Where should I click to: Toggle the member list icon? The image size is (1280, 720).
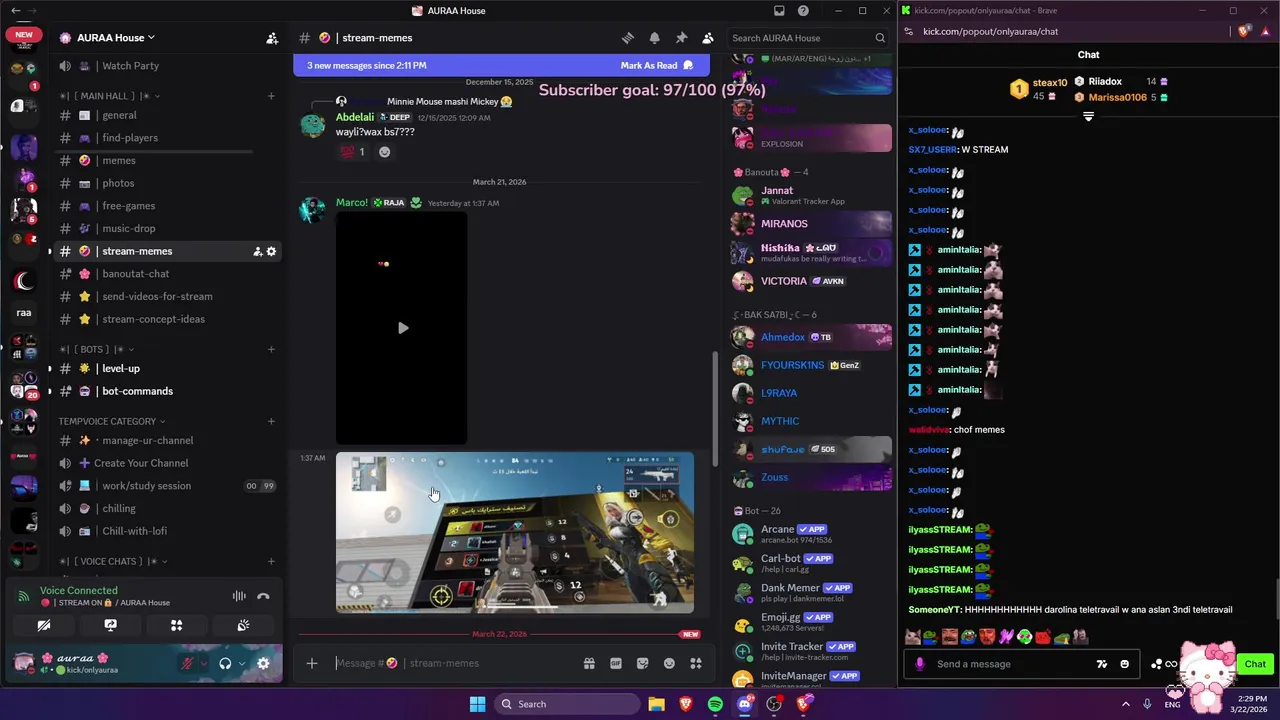point(708,38)
